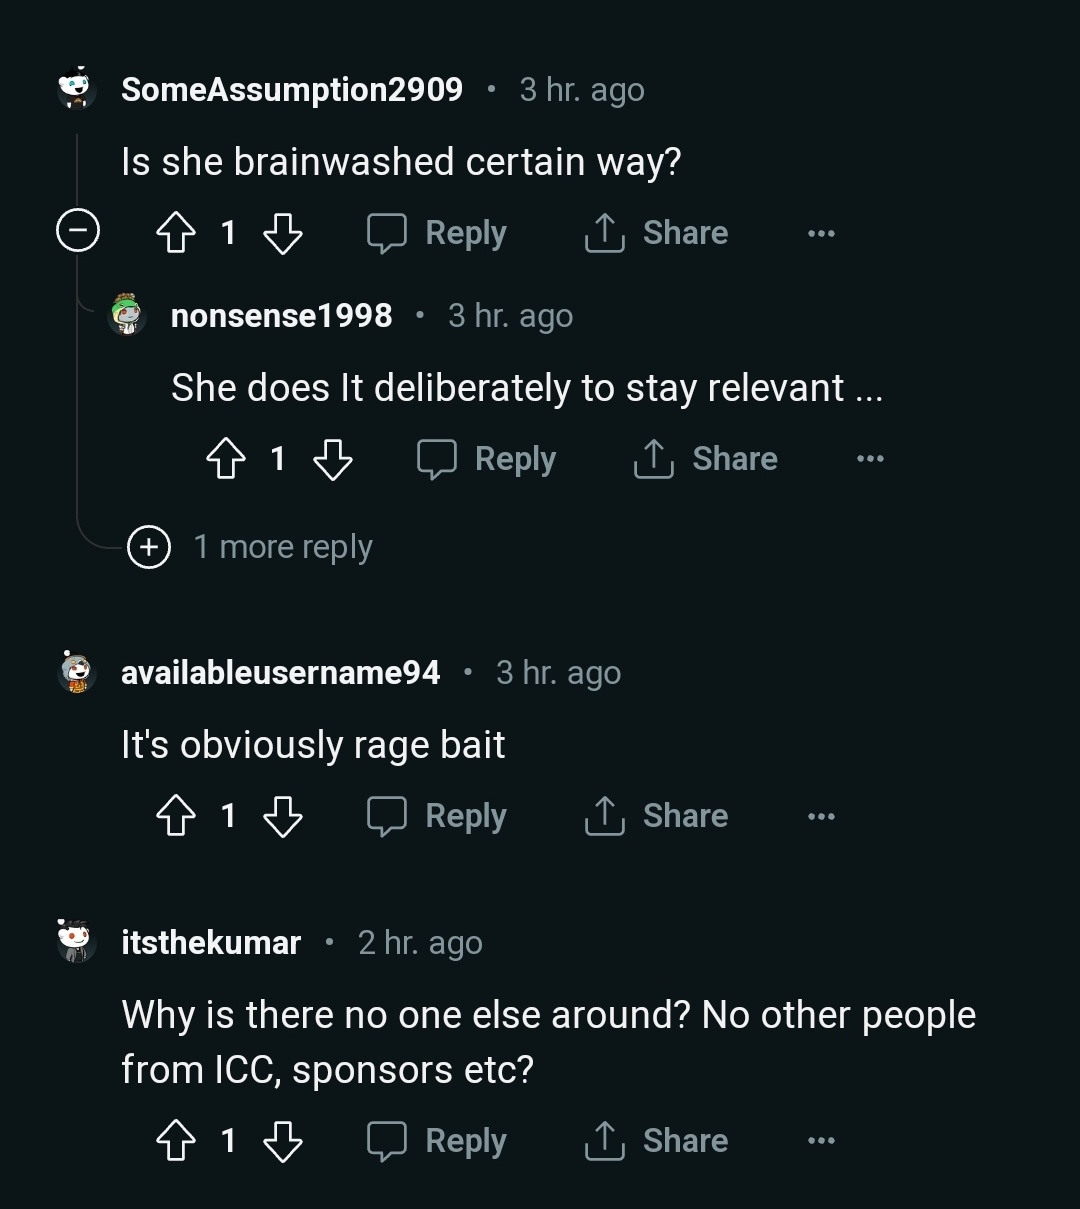This screenshot has height=1209, width=1080.
Task: Open more options for nonsense1998's reply
Action: pos(870,459)
